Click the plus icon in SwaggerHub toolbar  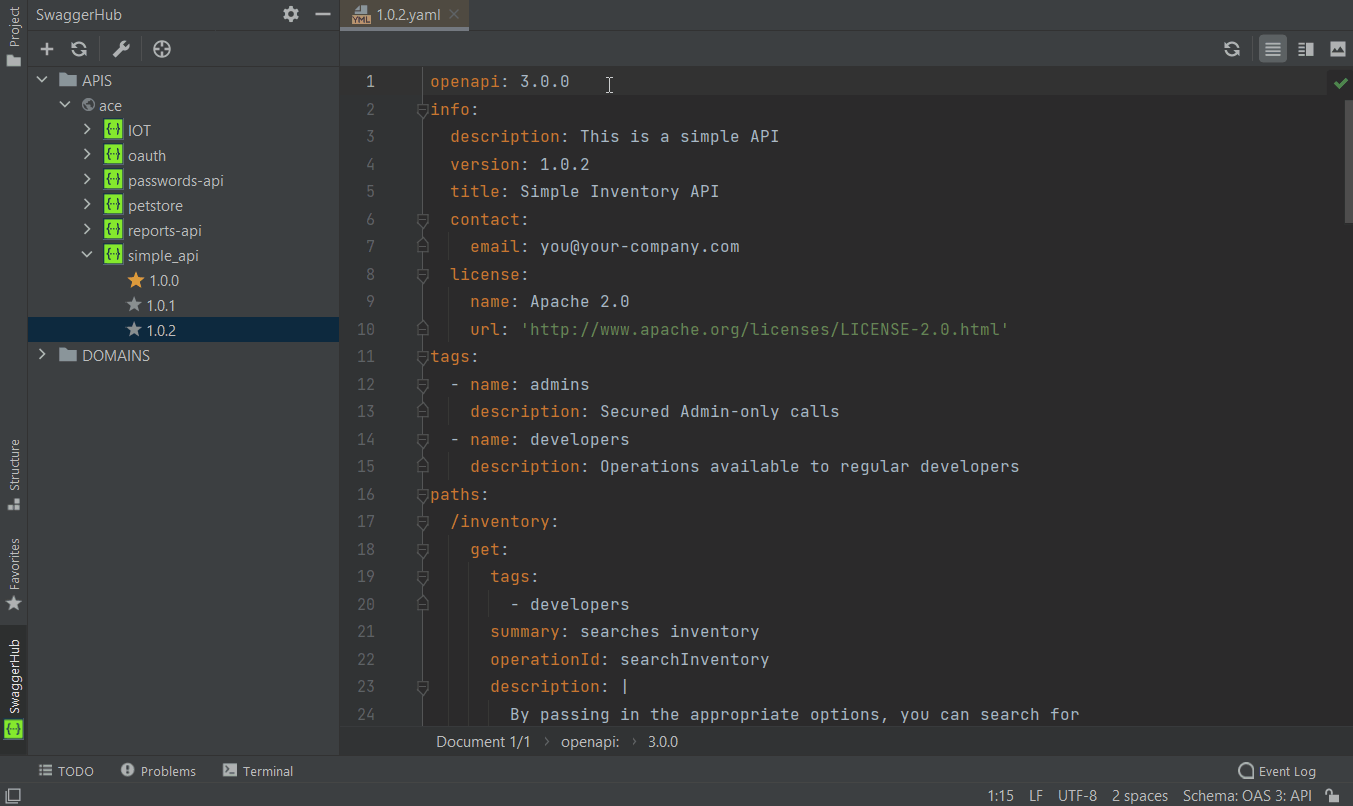click(x=47, y=49)
